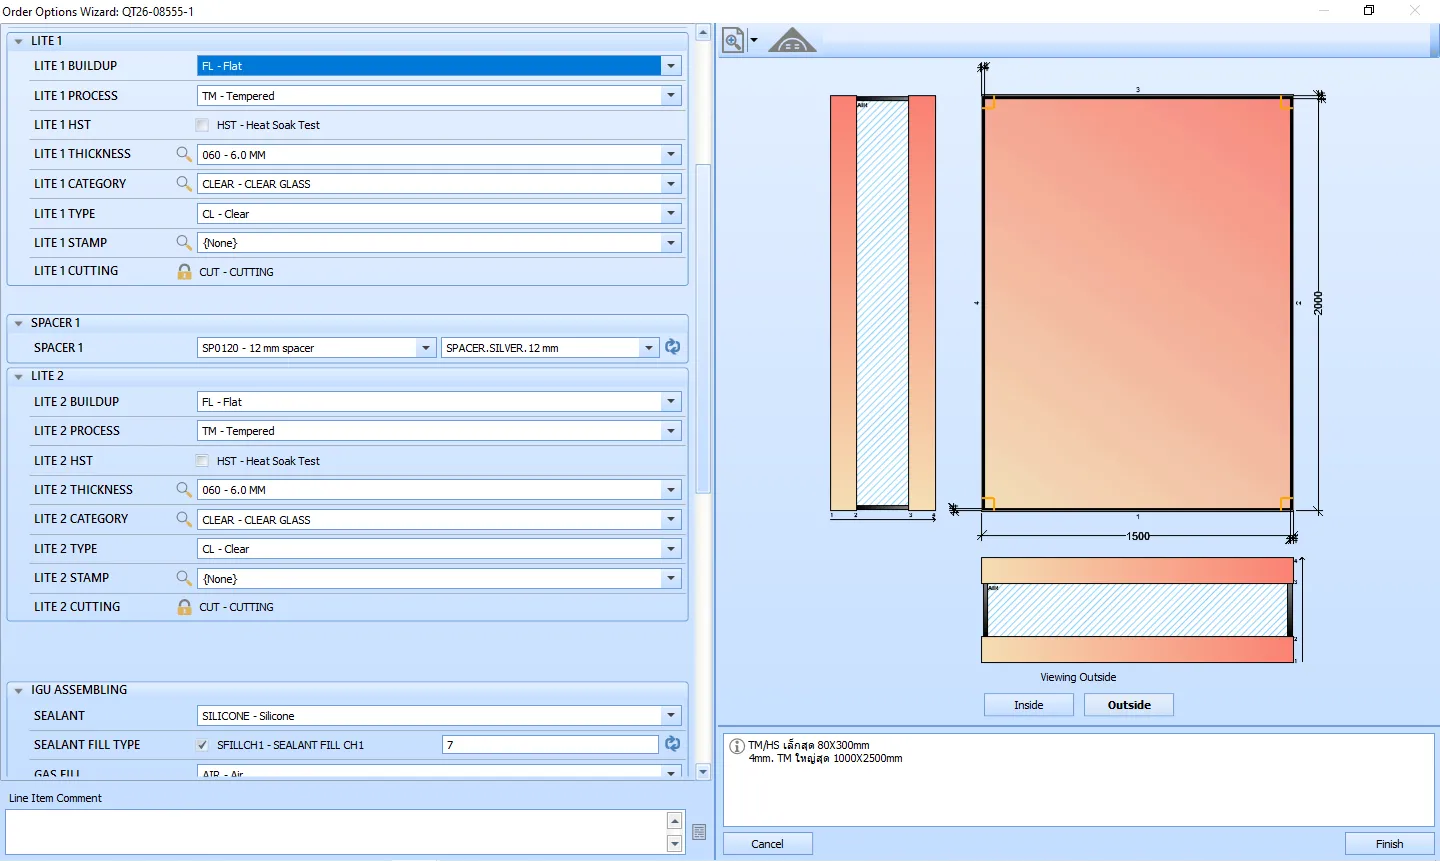Click the LITE 1 CATEGORY search magnifier

tap(184, 183)
